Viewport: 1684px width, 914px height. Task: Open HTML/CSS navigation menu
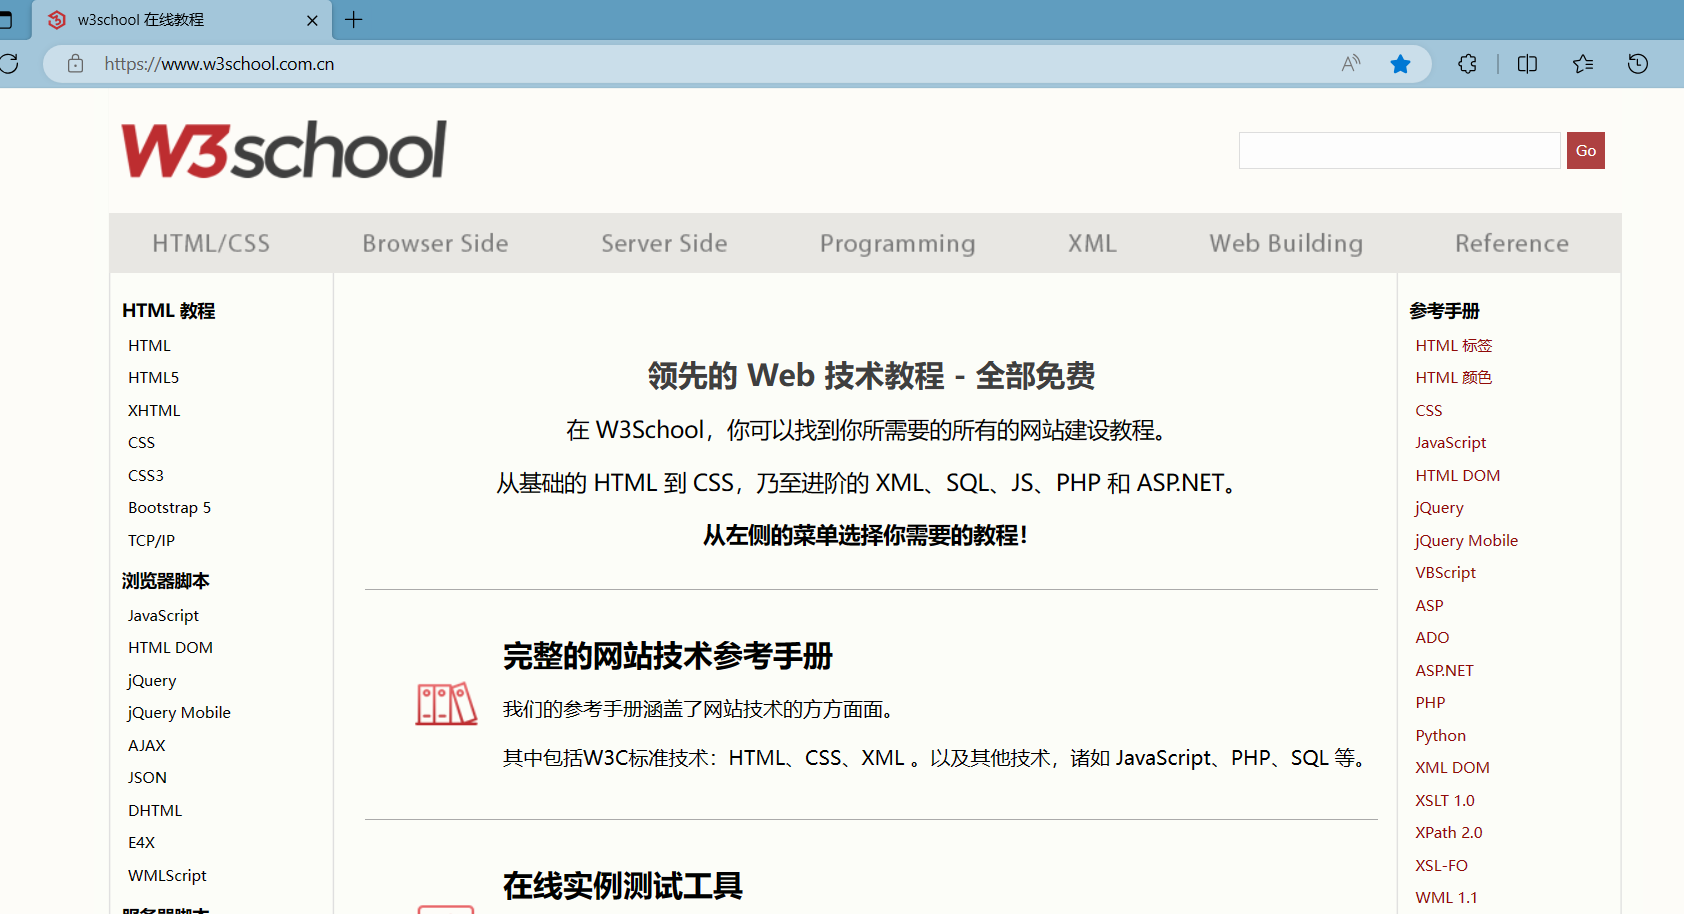click(x=211, y=243)
